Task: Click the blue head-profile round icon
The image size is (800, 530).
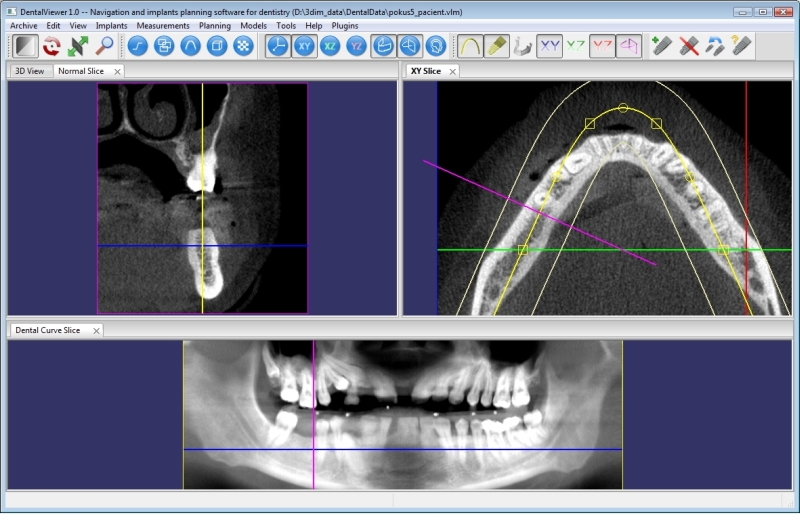Action: [436, 46]
